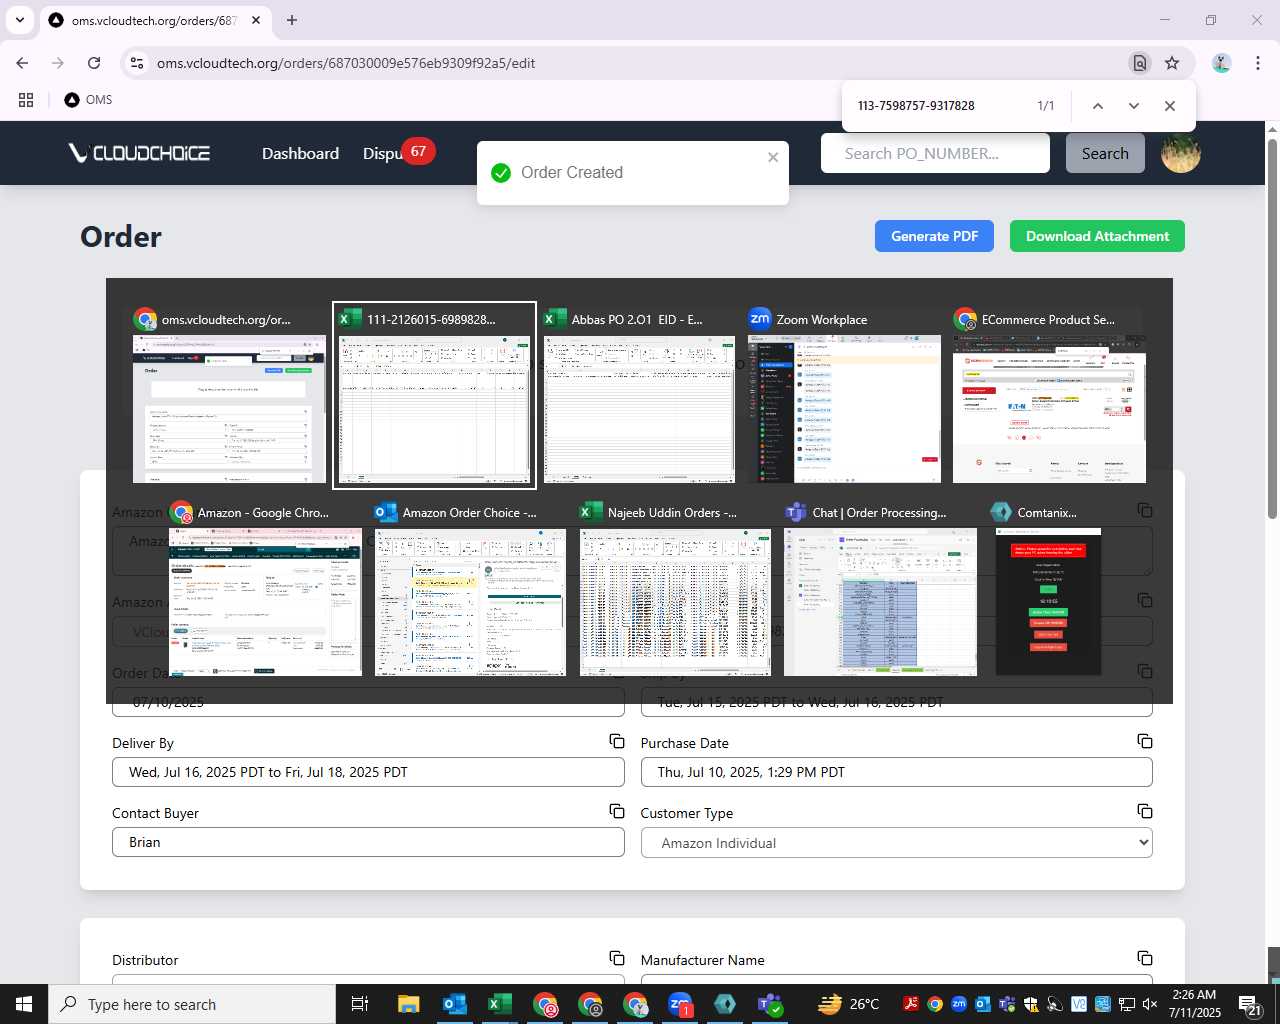Bookmark this page with the star icon

[x=1172, y=63]
